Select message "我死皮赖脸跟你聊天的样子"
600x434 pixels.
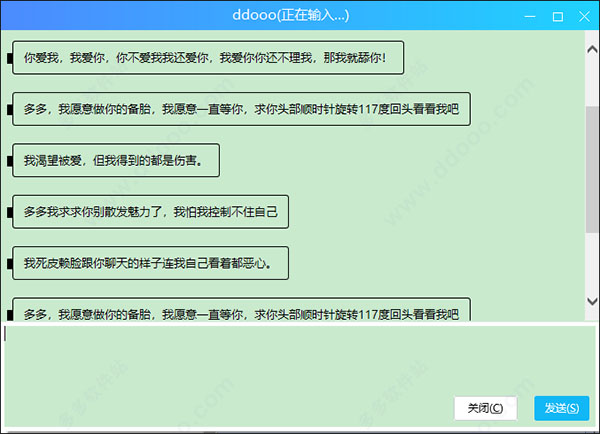150,263
